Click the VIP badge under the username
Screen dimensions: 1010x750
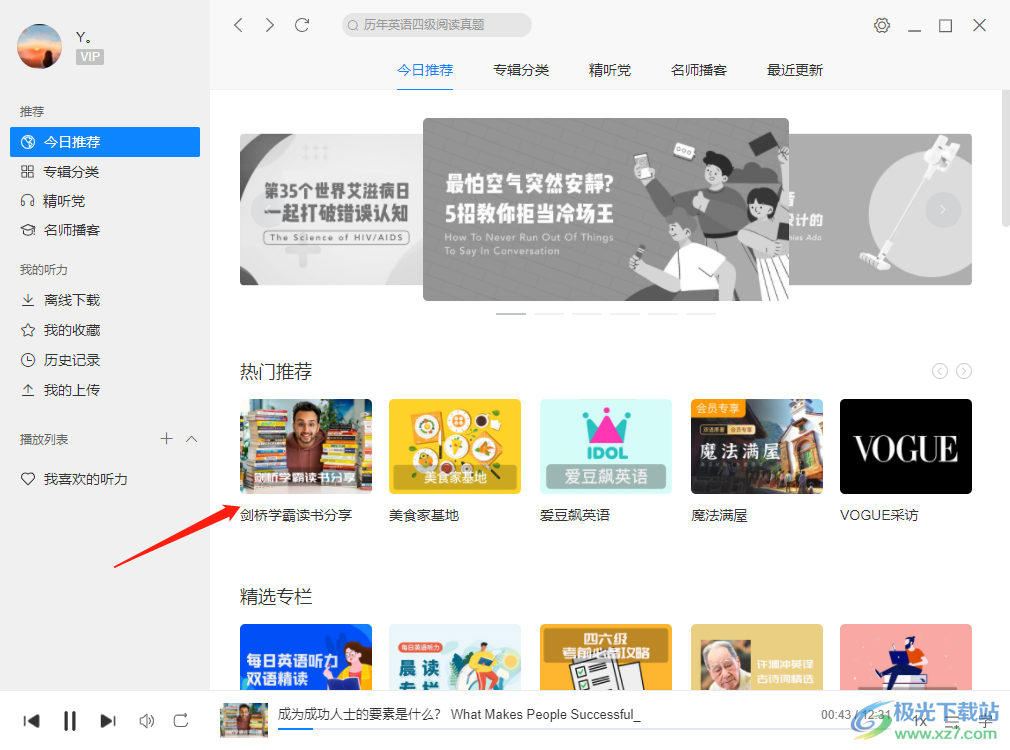coord(90,57)
